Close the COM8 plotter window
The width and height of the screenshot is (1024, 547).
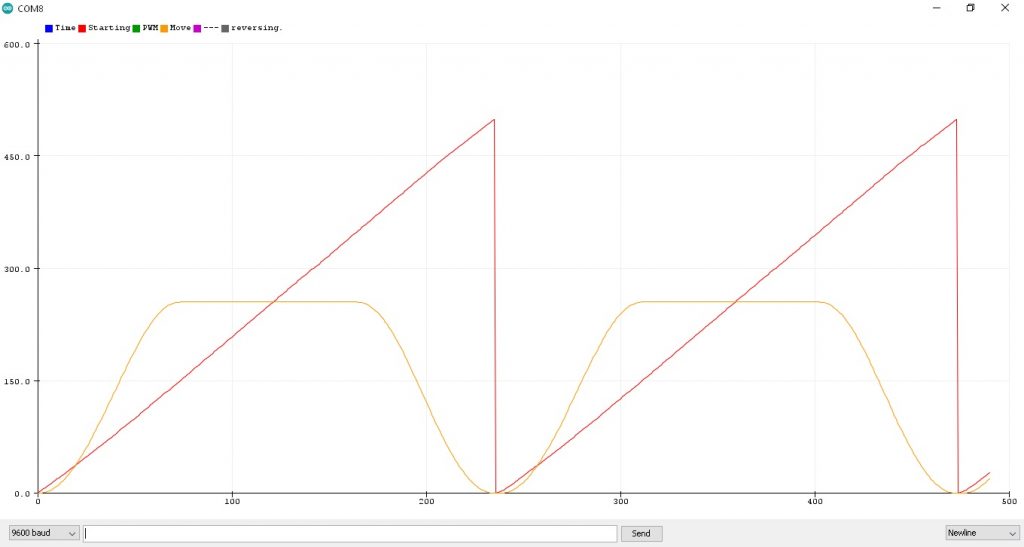click(1005, 8)
